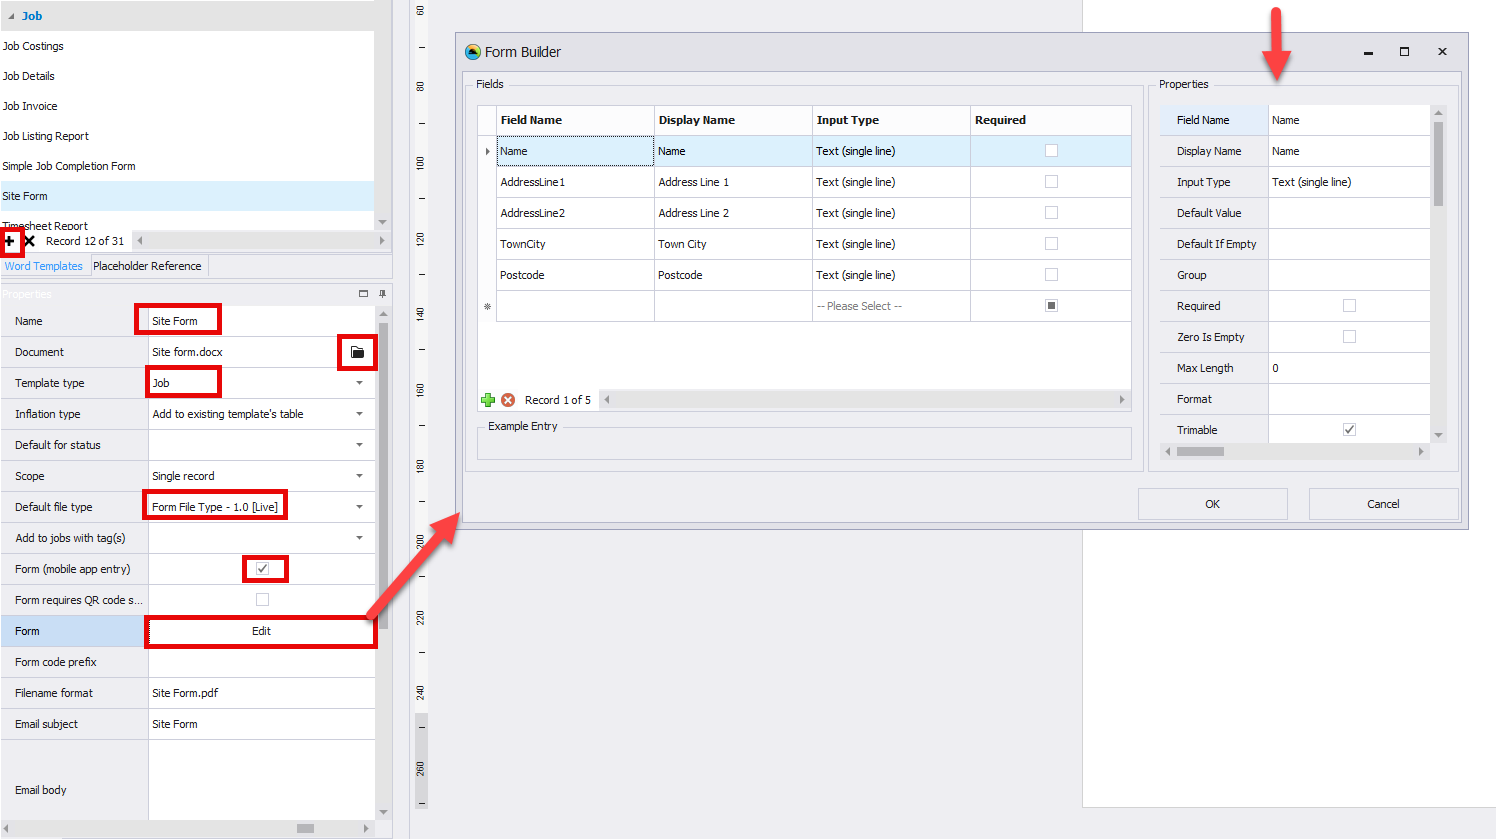Expand the Scope dropdown list

(x=359, y=476)
